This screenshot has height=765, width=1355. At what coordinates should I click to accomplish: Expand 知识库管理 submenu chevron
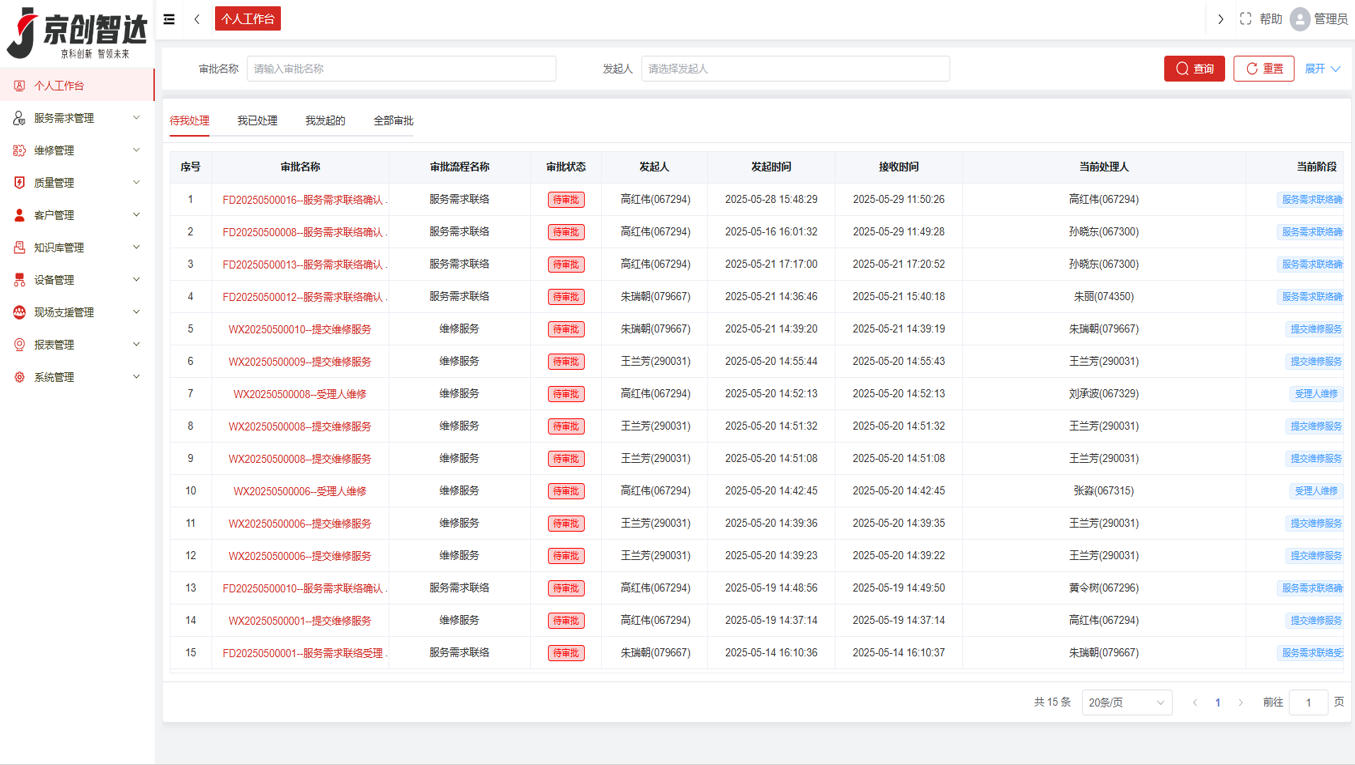[x=136, y=247]
